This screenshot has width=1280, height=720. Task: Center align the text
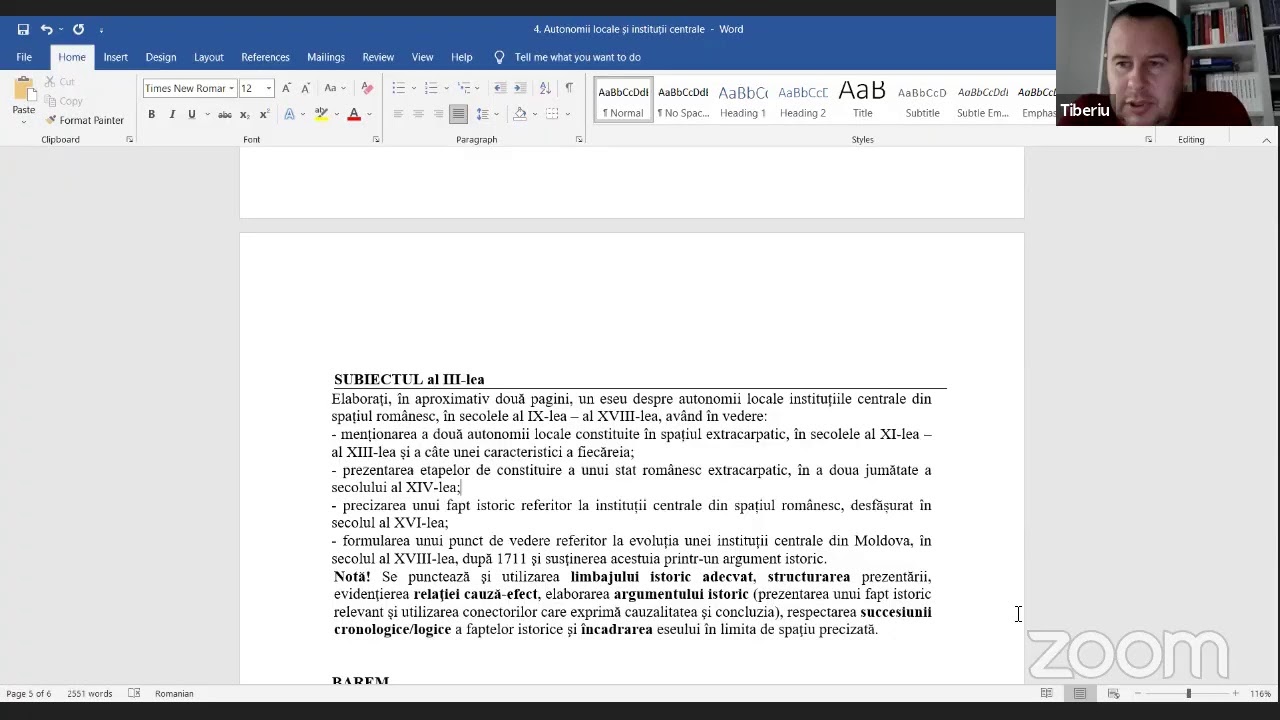click(x=418, y=114)
